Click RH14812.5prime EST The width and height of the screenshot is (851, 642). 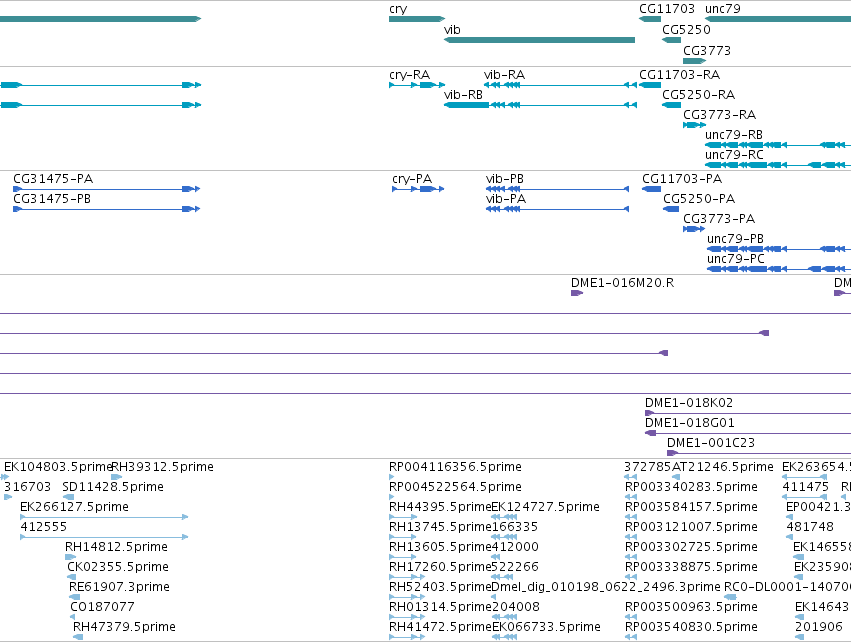tap(71, 557)
